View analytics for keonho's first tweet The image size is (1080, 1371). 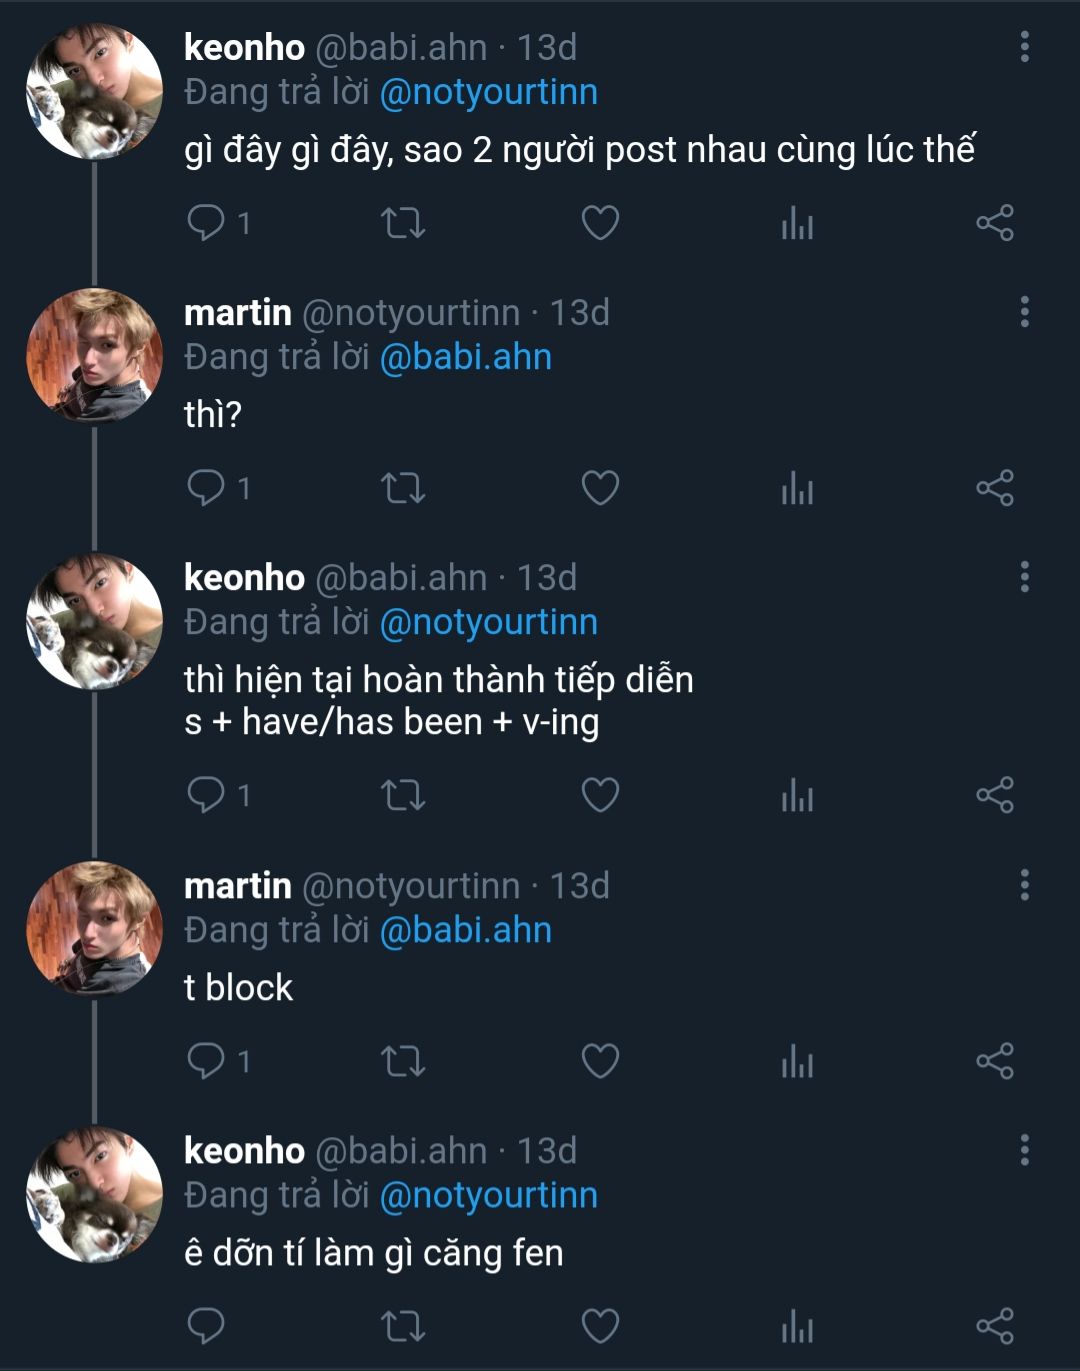(x=797, y=222)
